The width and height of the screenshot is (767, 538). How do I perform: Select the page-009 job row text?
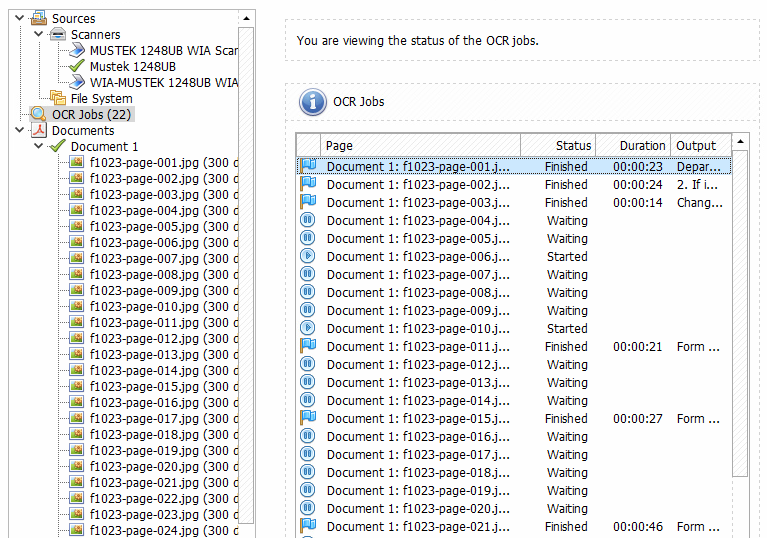418,311
